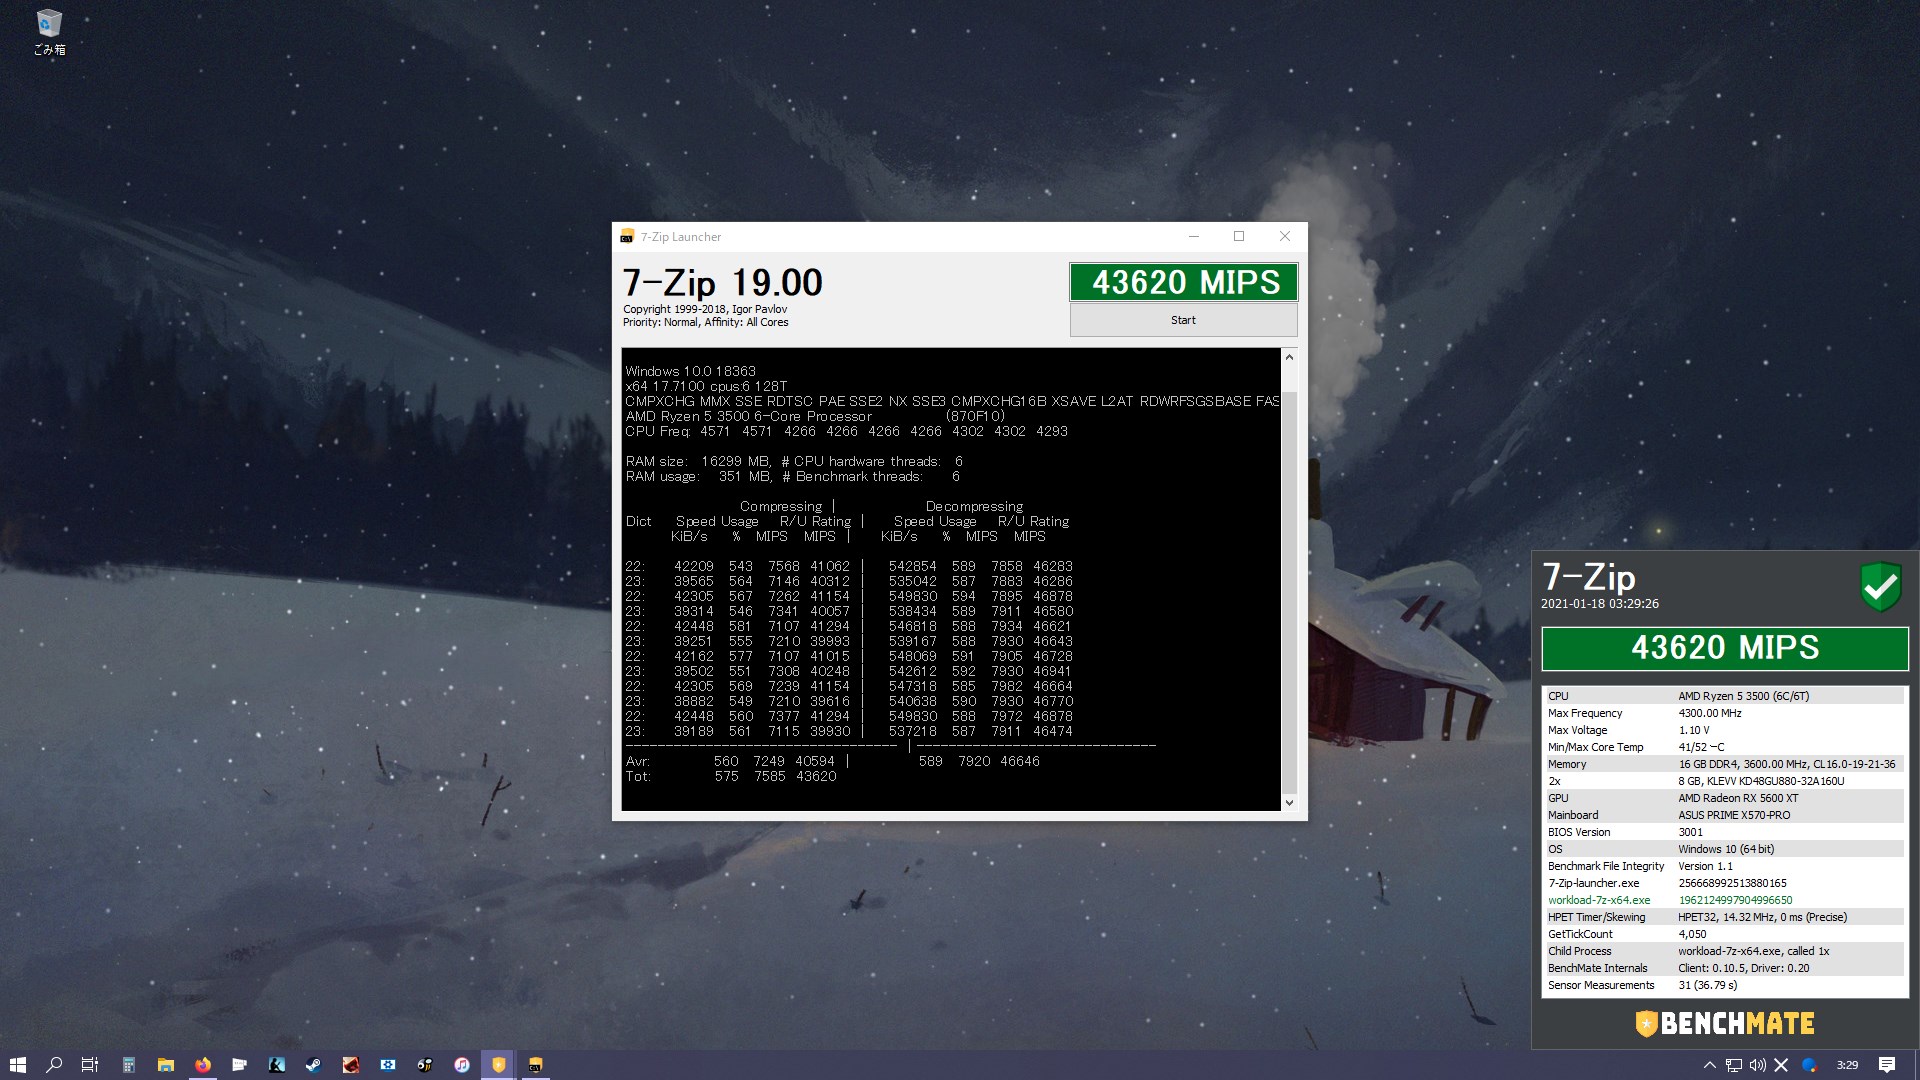The height and width of the screenshot is (1080, 1920).
Task: Launch Calculator from the taskbar
Action: (x=129, y=1065)
